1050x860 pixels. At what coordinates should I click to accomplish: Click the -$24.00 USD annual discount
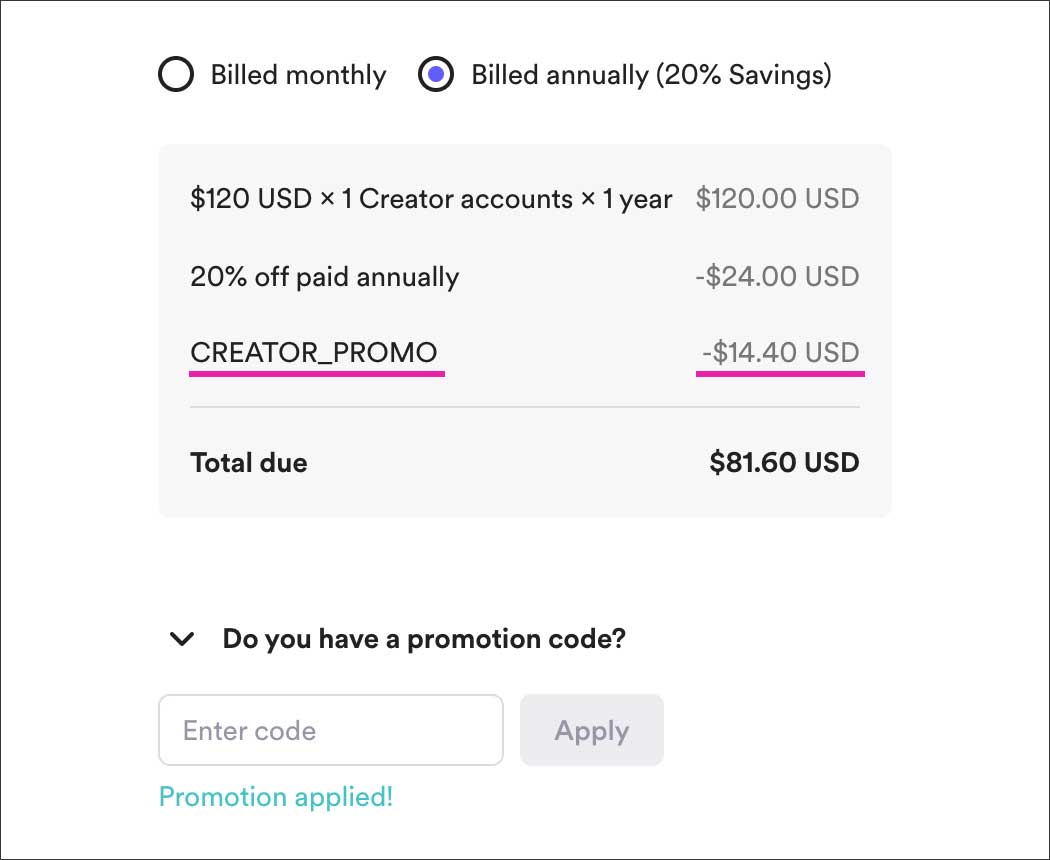777,276
